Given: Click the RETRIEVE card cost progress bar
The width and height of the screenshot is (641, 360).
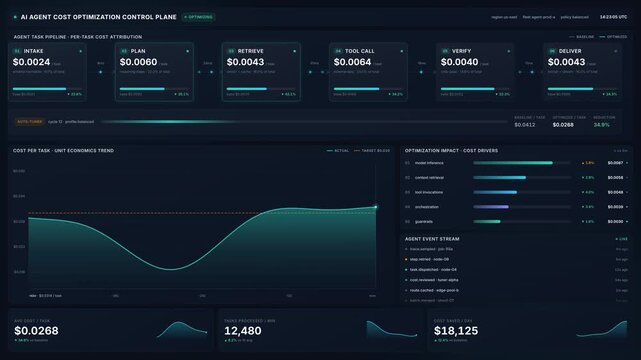Looking at the screenshot, I should pos(261,89).
